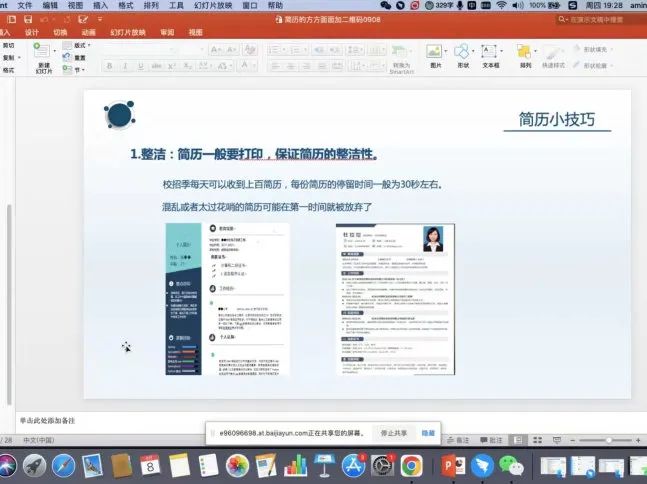Viewport: 647px width, 484px height.
Task: Click the 隐藏 (Hide) link in sharing bar
Action: pyautogui.click(x=428, y=433)
